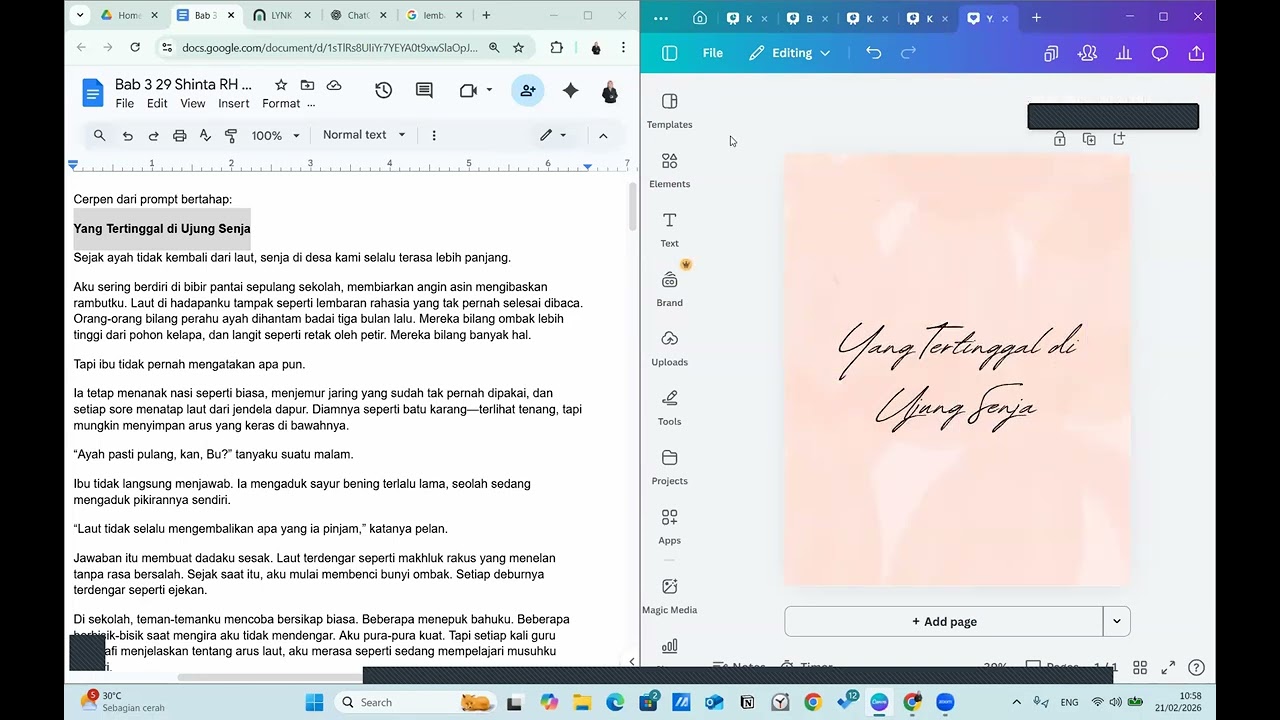Open Docs comments history icon
The height and width of the screenshot is (720, 1280).
(424, 91)
